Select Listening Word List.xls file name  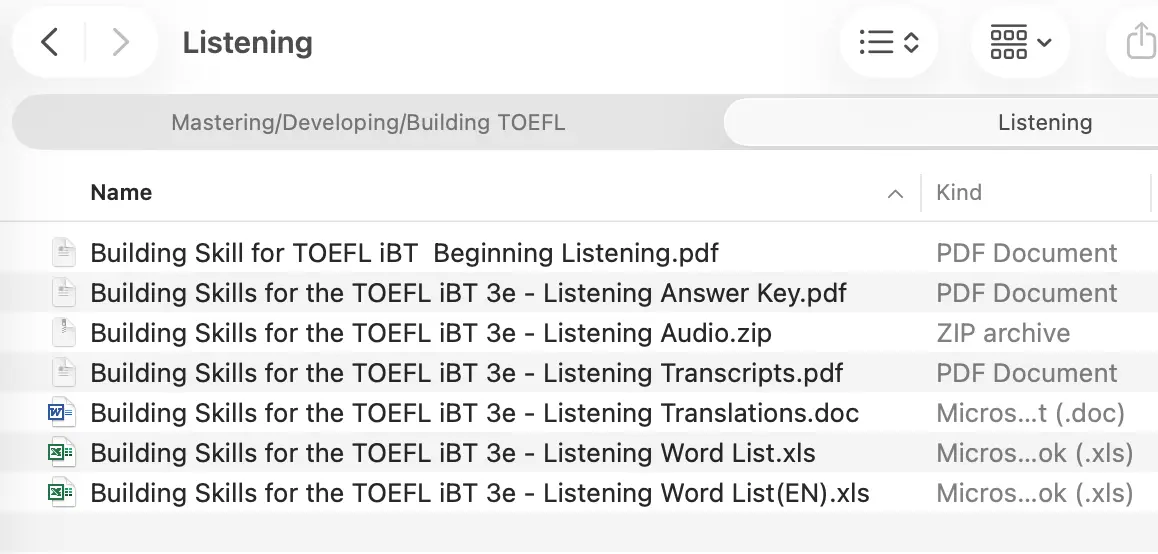452,453
